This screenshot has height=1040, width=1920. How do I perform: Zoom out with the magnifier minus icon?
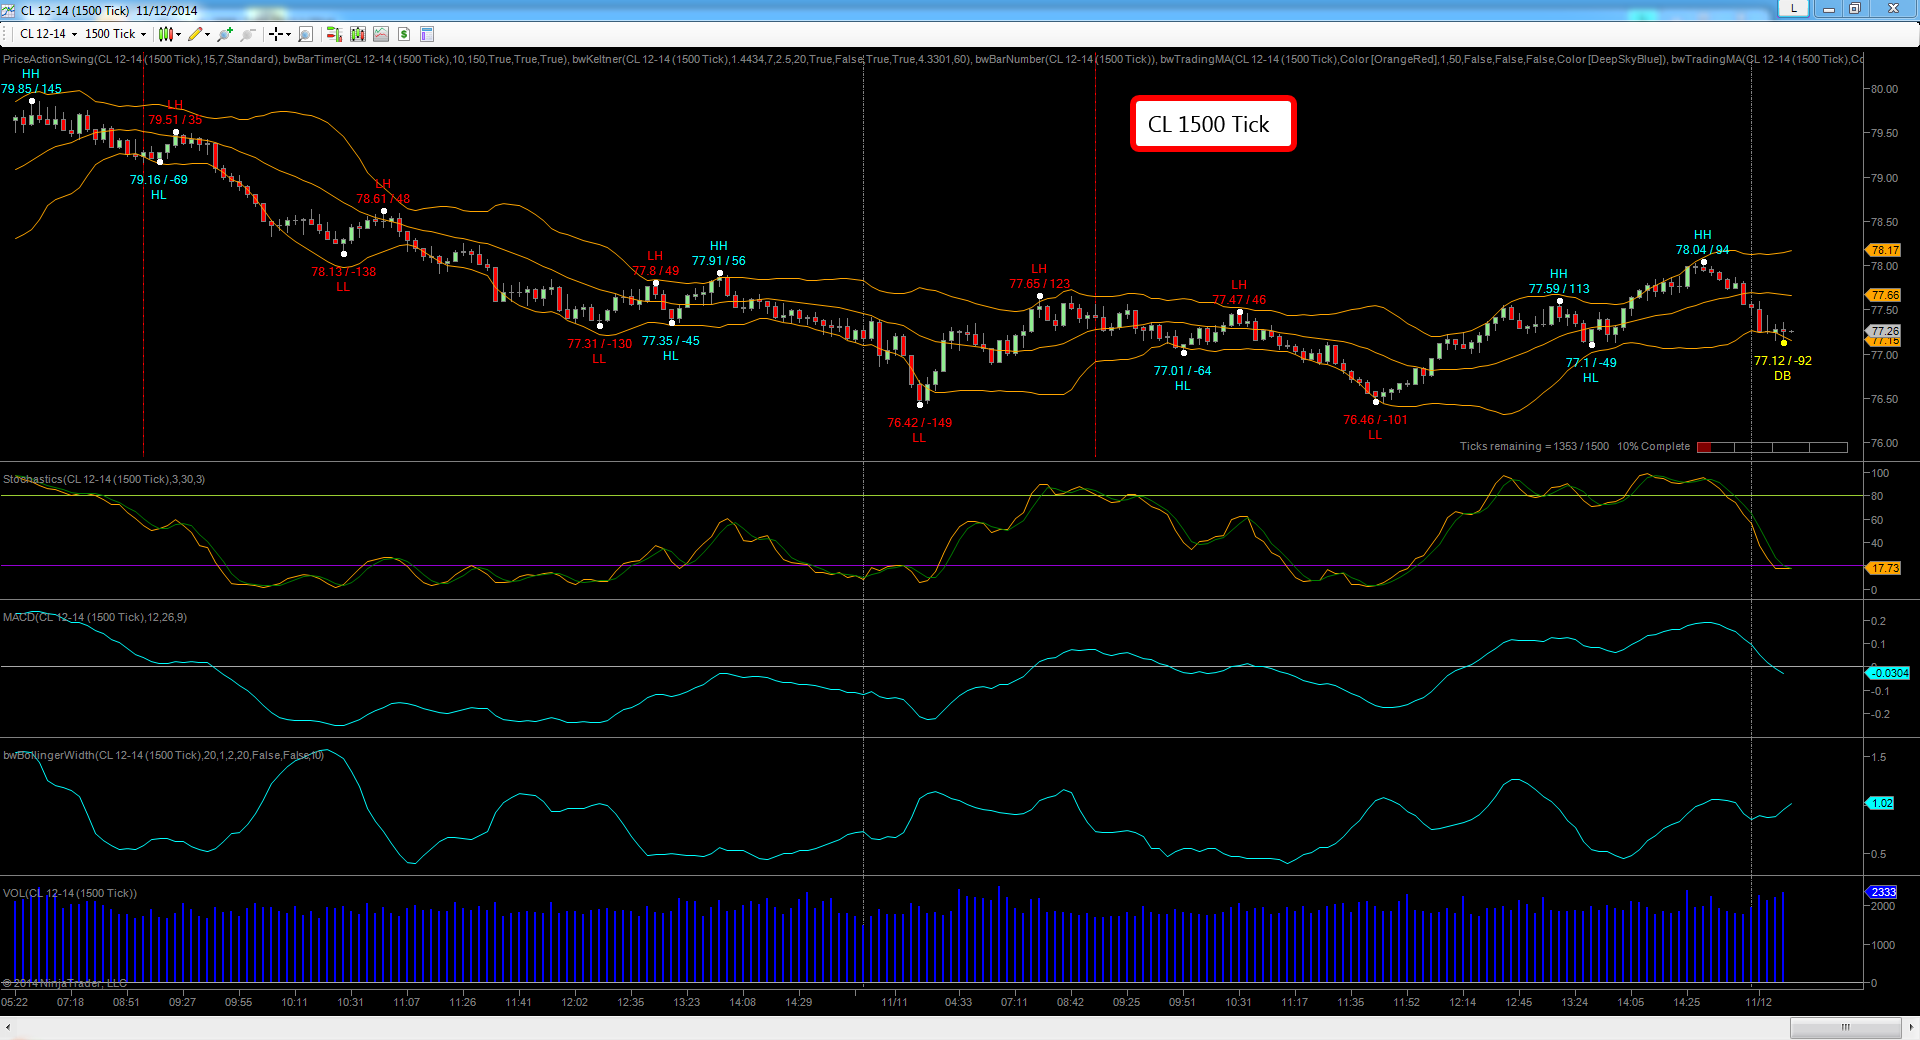pyautogui.click(x=248, y=34)
